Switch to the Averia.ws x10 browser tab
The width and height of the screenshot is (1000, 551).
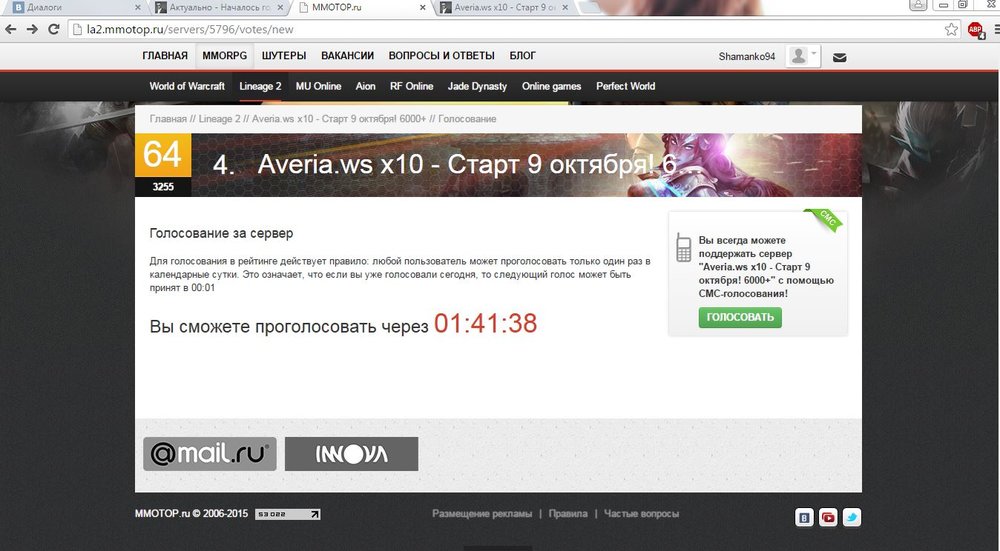pyautogui.click(x=498, y=8)
